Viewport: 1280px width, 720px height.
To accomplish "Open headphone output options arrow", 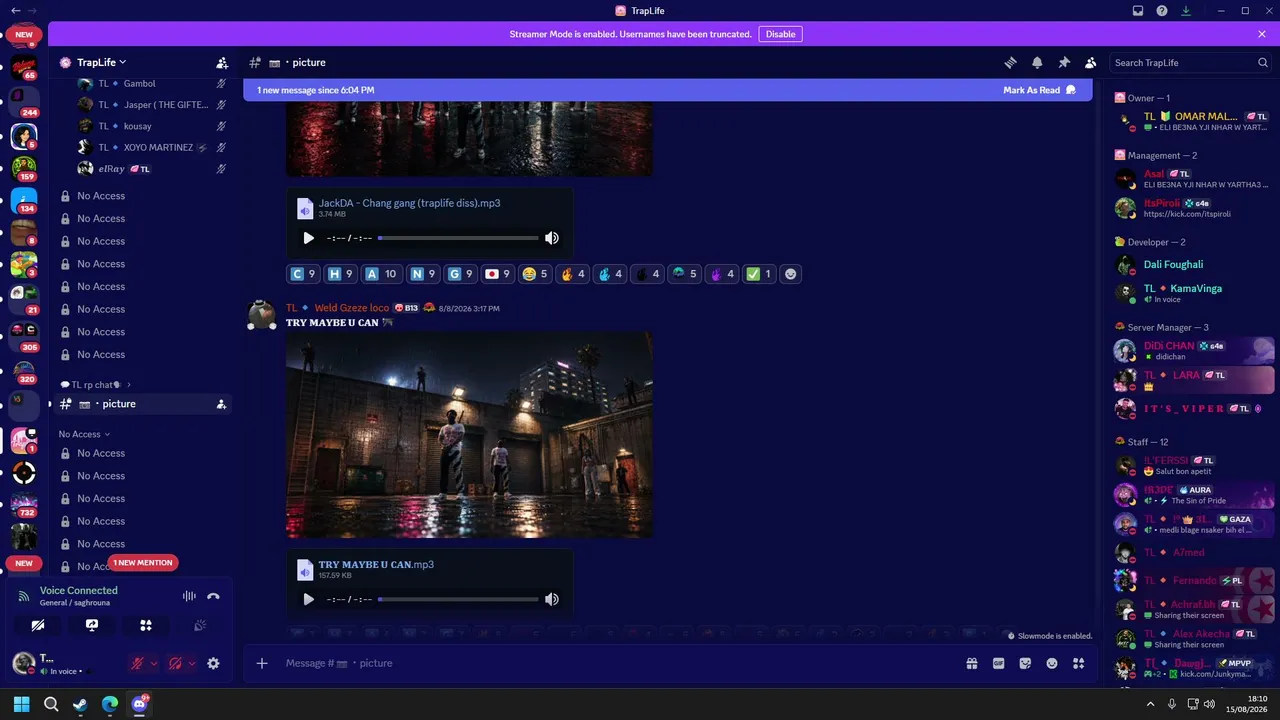I will click(x=191, y=663).
